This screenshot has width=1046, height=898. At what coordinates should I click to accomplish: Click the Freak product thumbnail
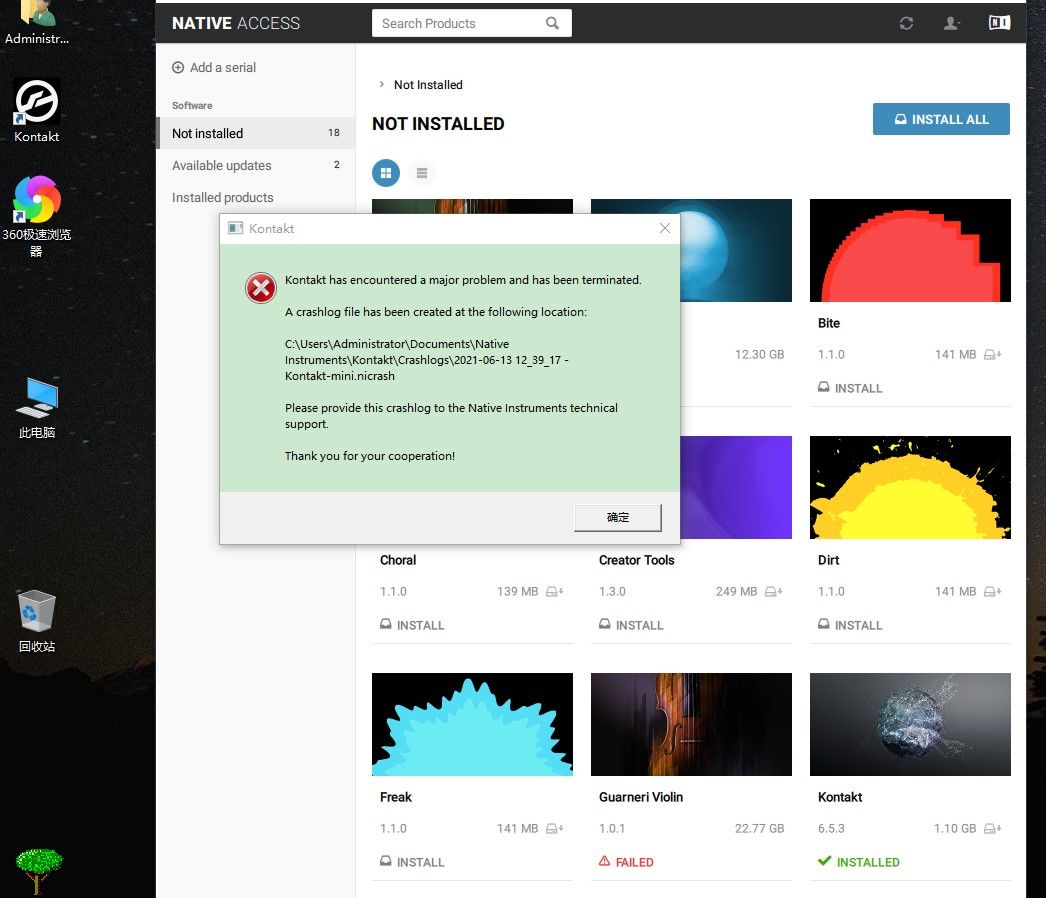tap(472, 724)
